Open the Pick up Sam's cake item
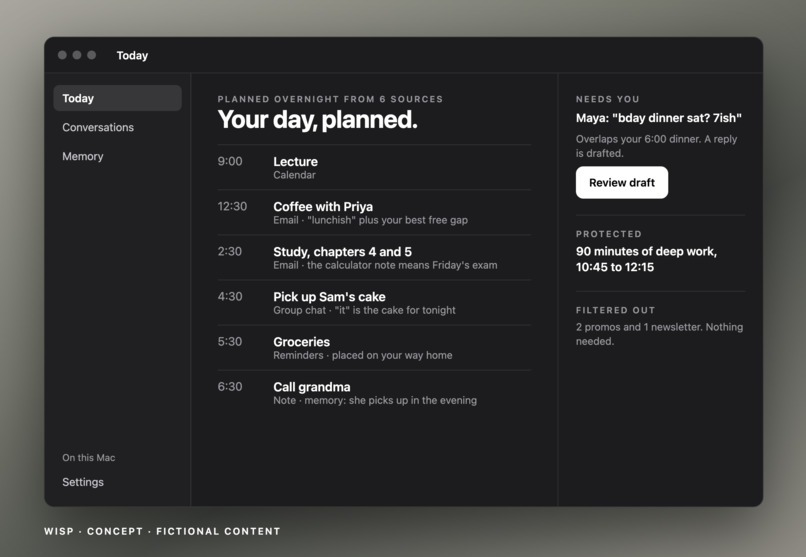This screenshot has height=557, width=806. (x=374, y=303)
